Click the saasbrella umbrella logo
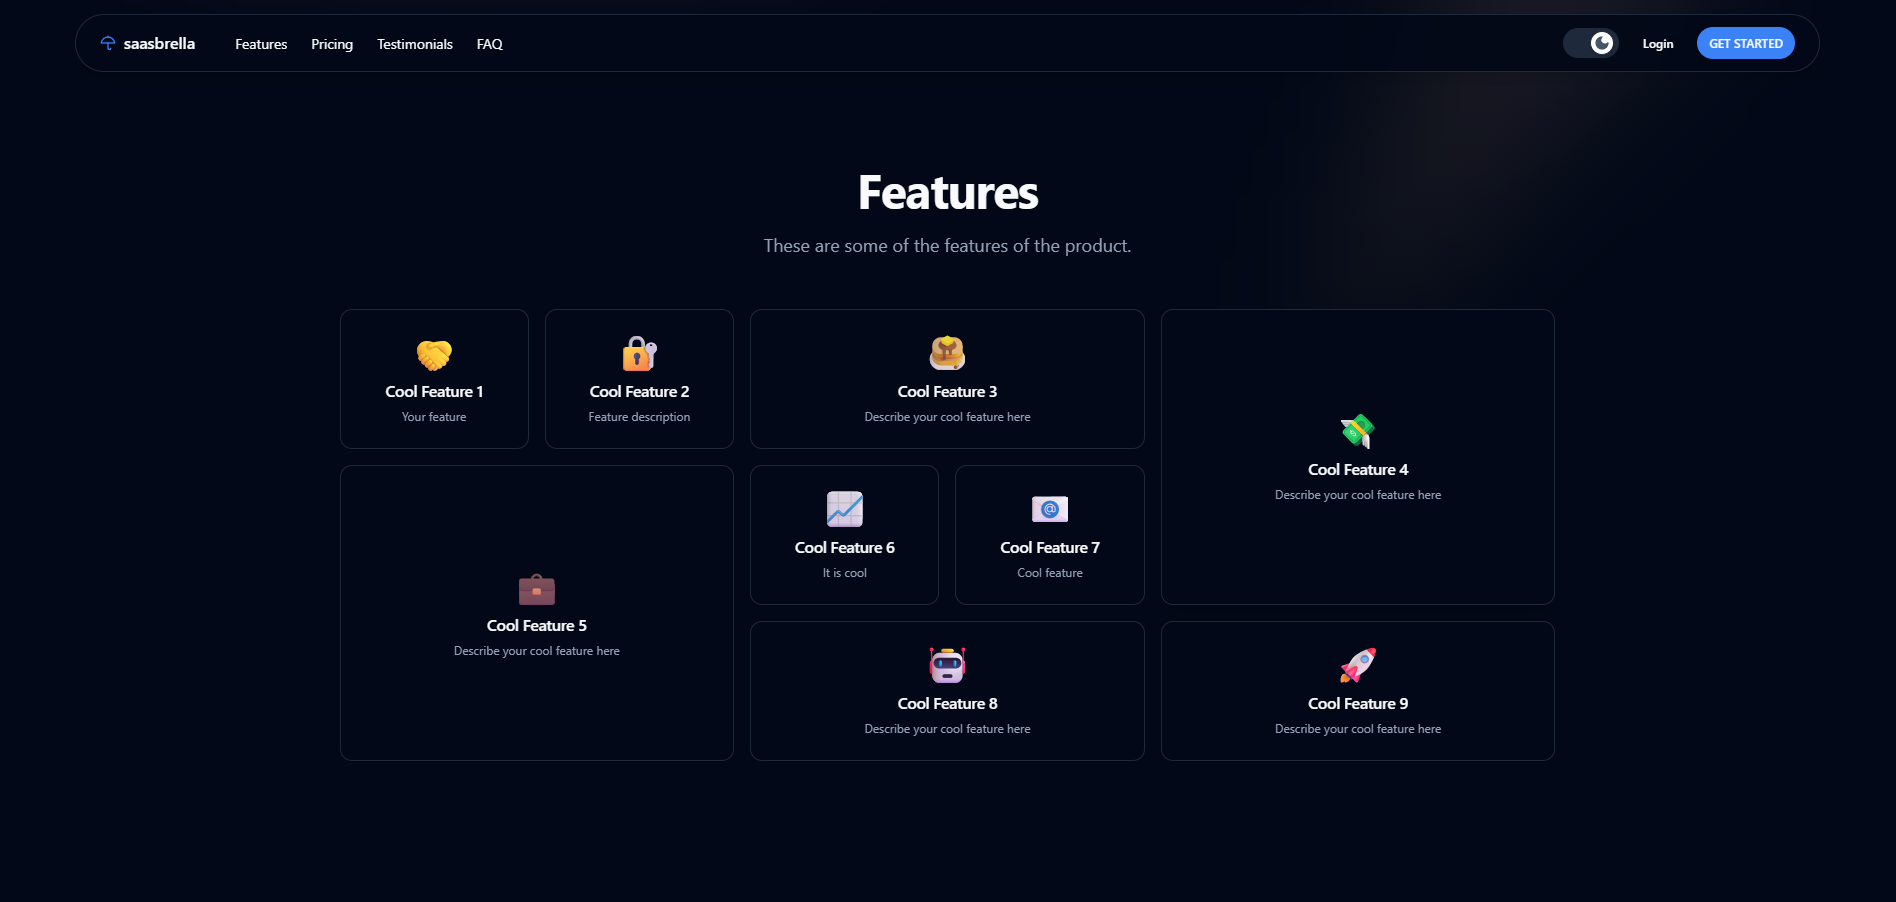1896x902 pixels. coord(108,42)
